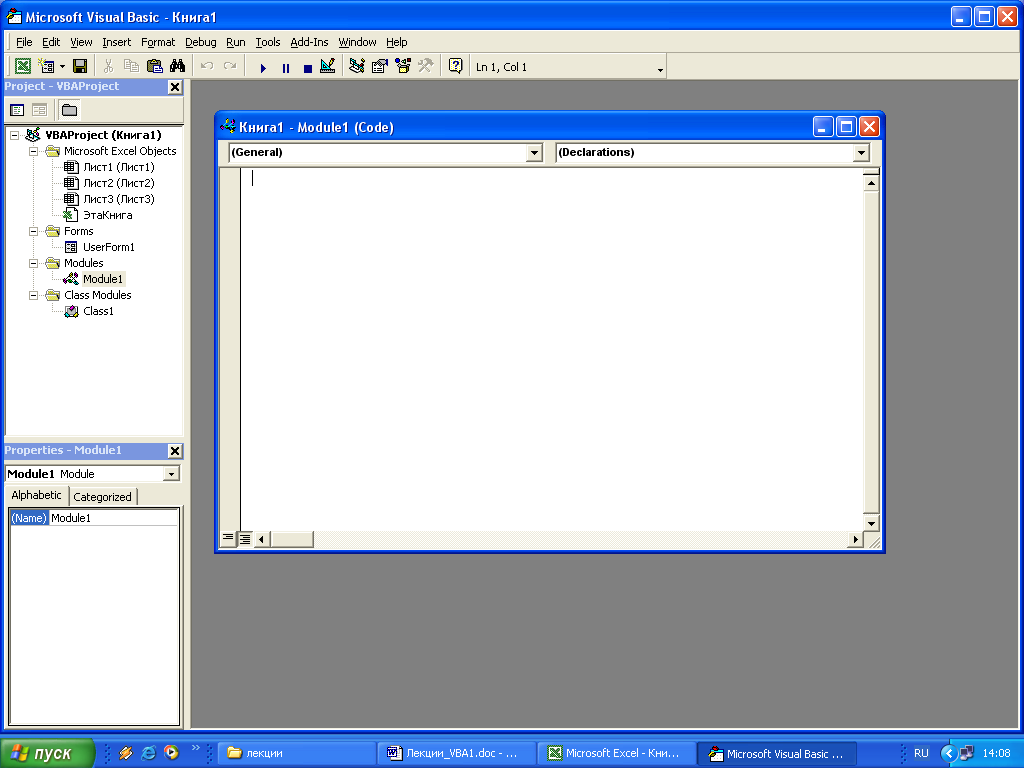Collapse the VBAProject (Книга1) root node
The height and width of the screenshot is (768, 1024).
pyautogui.click(x=14, y=135)
